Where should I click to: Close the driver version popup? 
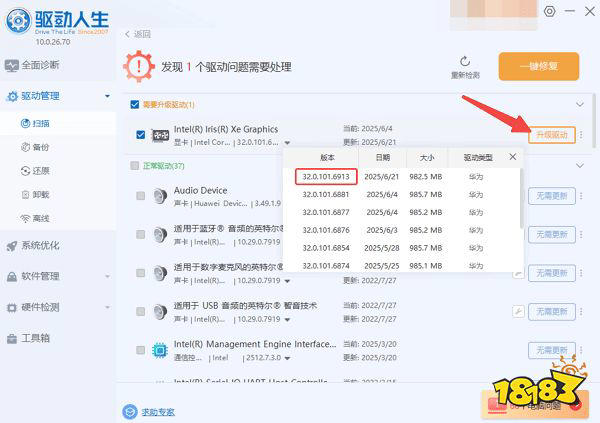pos(513,157)
